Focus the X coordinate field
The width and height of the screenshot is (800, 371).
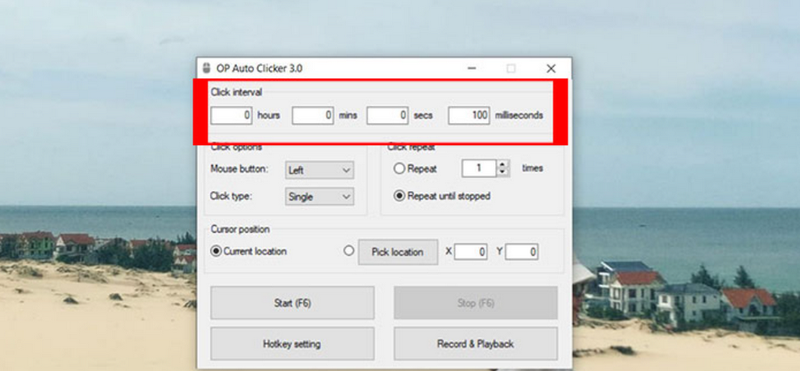point(471,252)
